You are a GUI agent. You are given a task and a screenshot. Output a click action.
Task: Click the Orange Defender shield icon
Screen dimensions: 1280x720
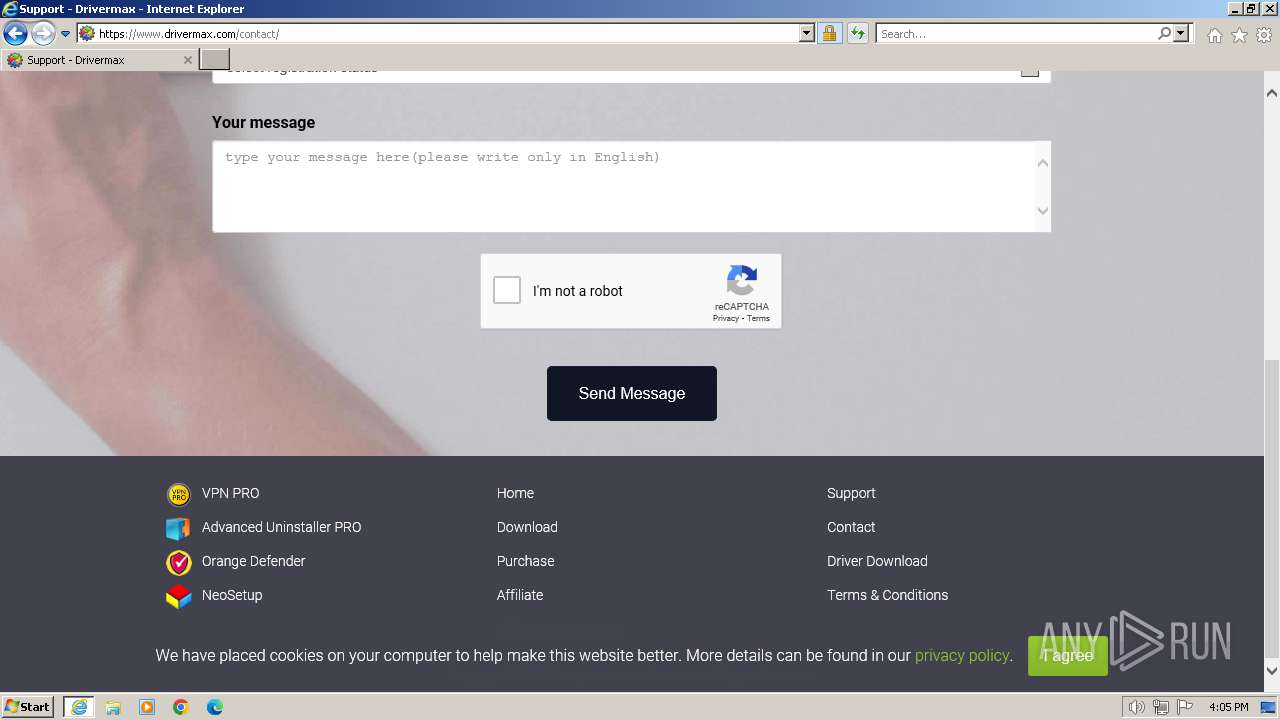[178, 562]
